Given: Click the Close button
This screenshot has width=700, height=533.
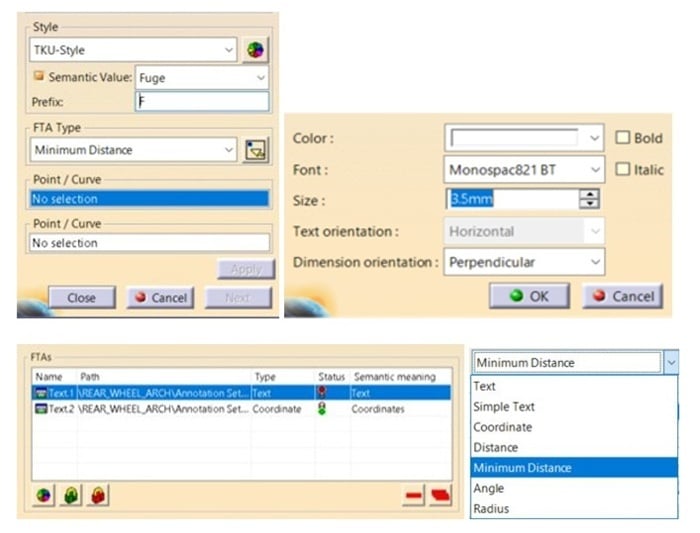Looking at the screenshot, I should coord(82,298).
